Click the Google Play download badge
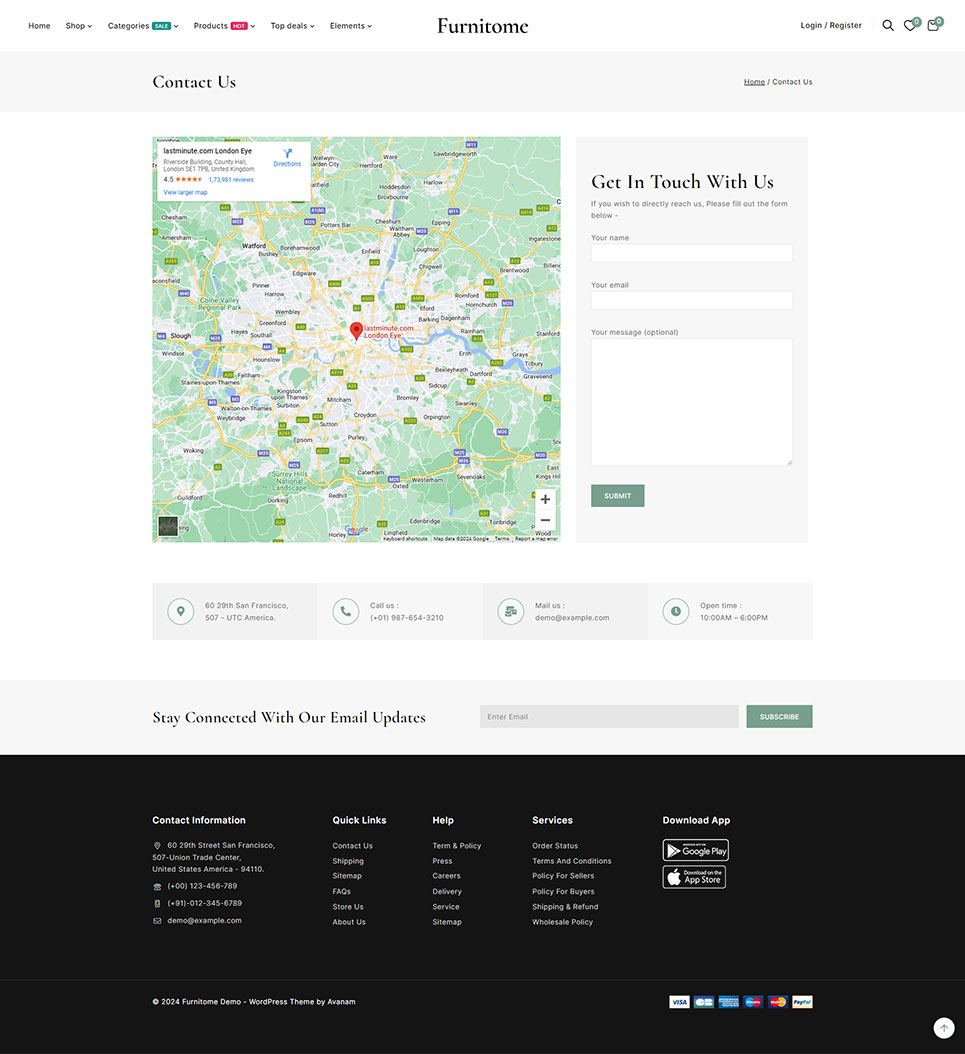 tap(695, 850)
